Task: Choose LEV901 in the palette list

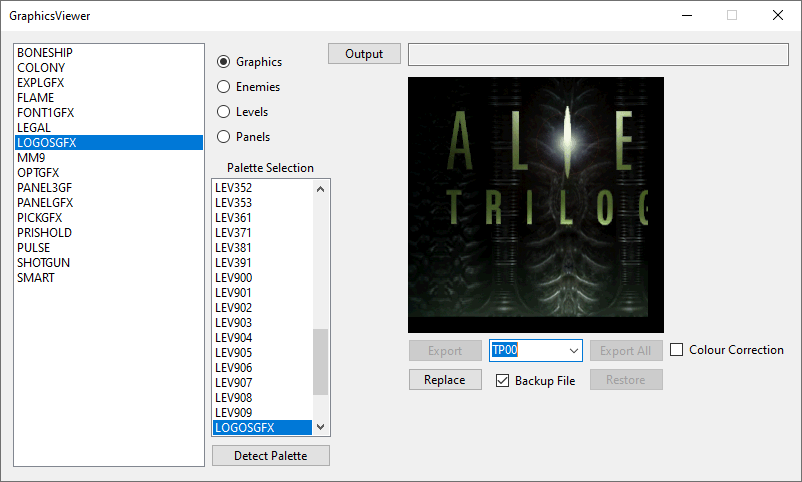Action: pyautogui.click(x=262, y=293)
